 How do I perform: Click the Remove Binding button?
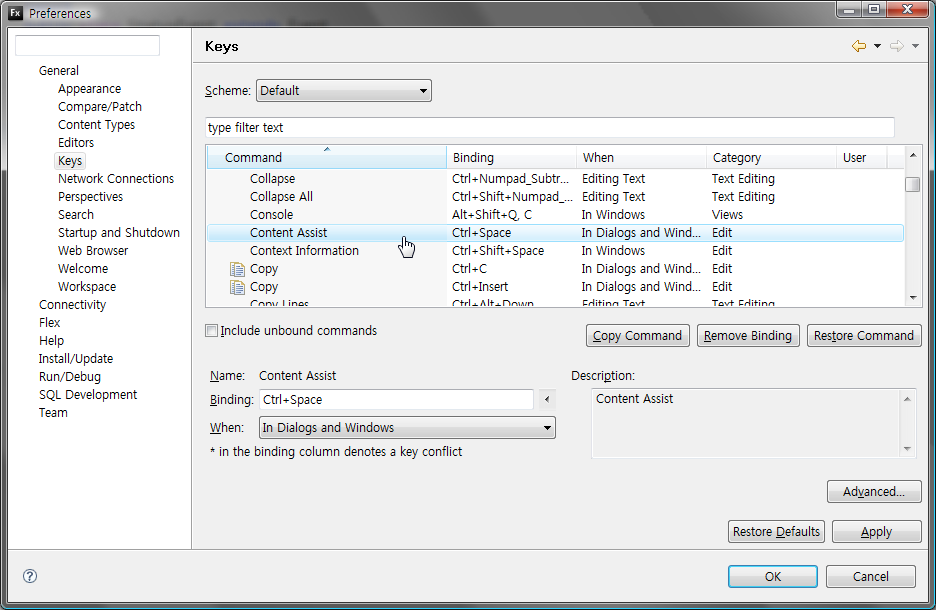[x=748, y=335]
